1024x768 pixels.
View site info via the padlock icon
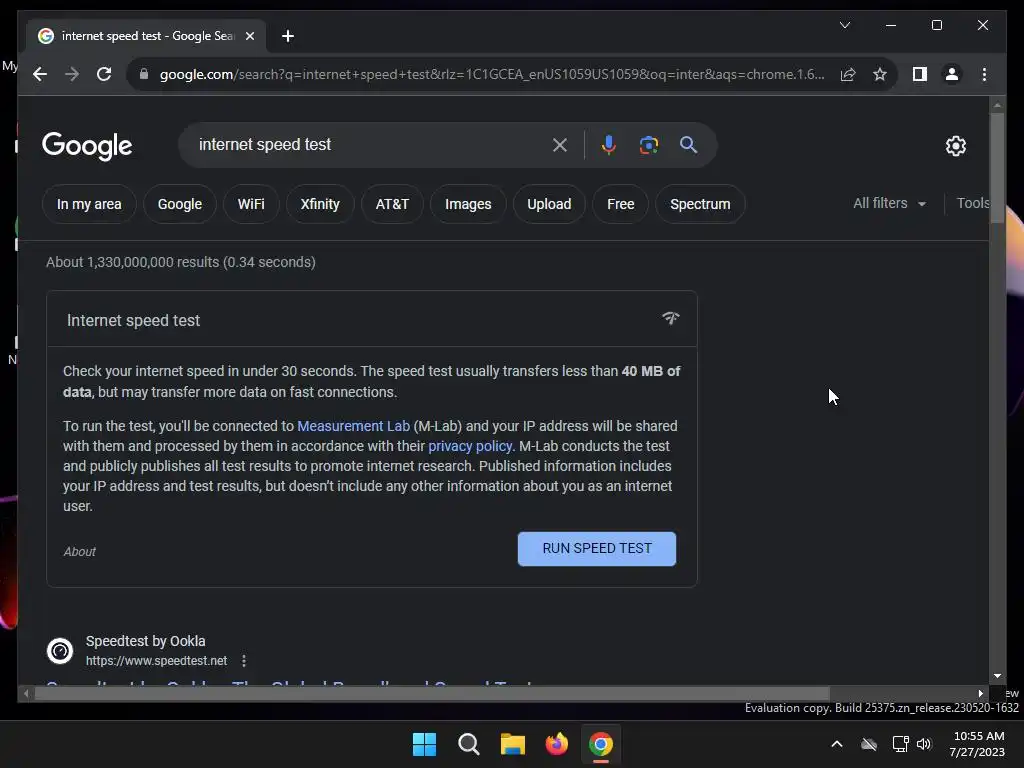(144, 74)
